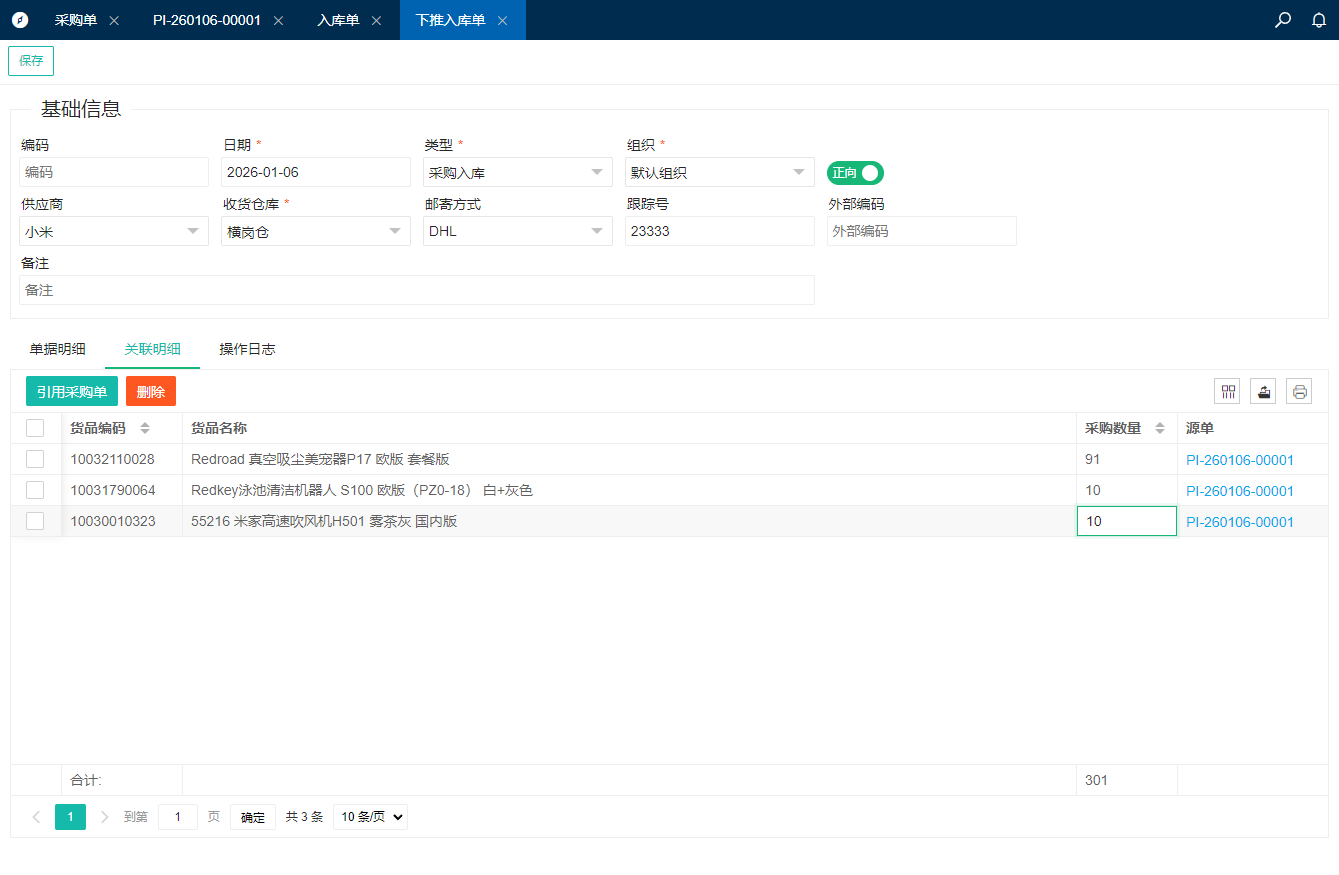The image size is (1339, 875).
Task: Click the compass navigation icon
Action: (x=20, y=20)
